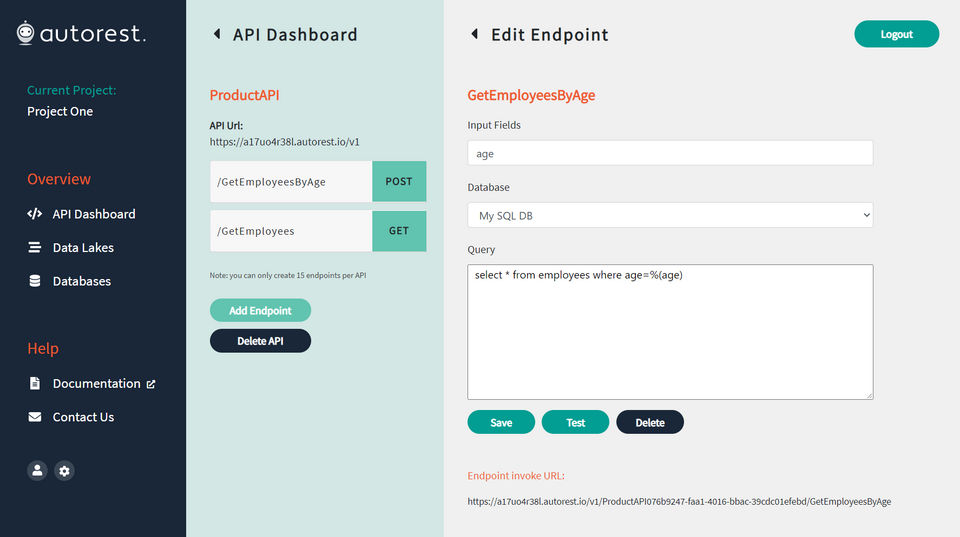Click the autorest robot logo icon

[x=26, y=33]
